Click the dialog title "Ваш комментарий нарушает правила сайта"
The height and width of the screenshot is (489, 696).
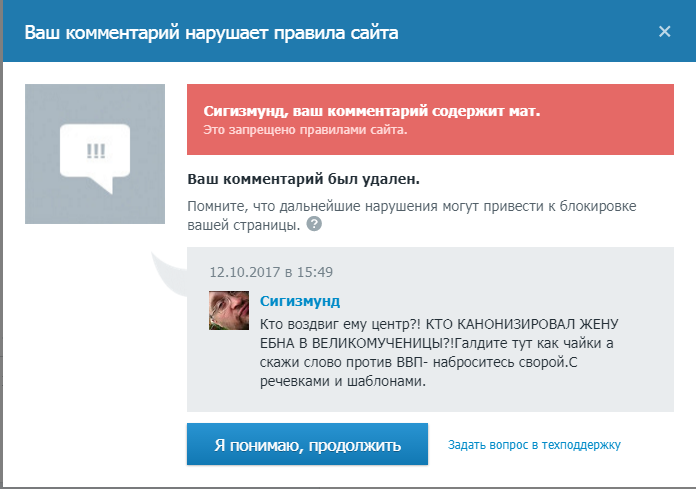(211, 33)
